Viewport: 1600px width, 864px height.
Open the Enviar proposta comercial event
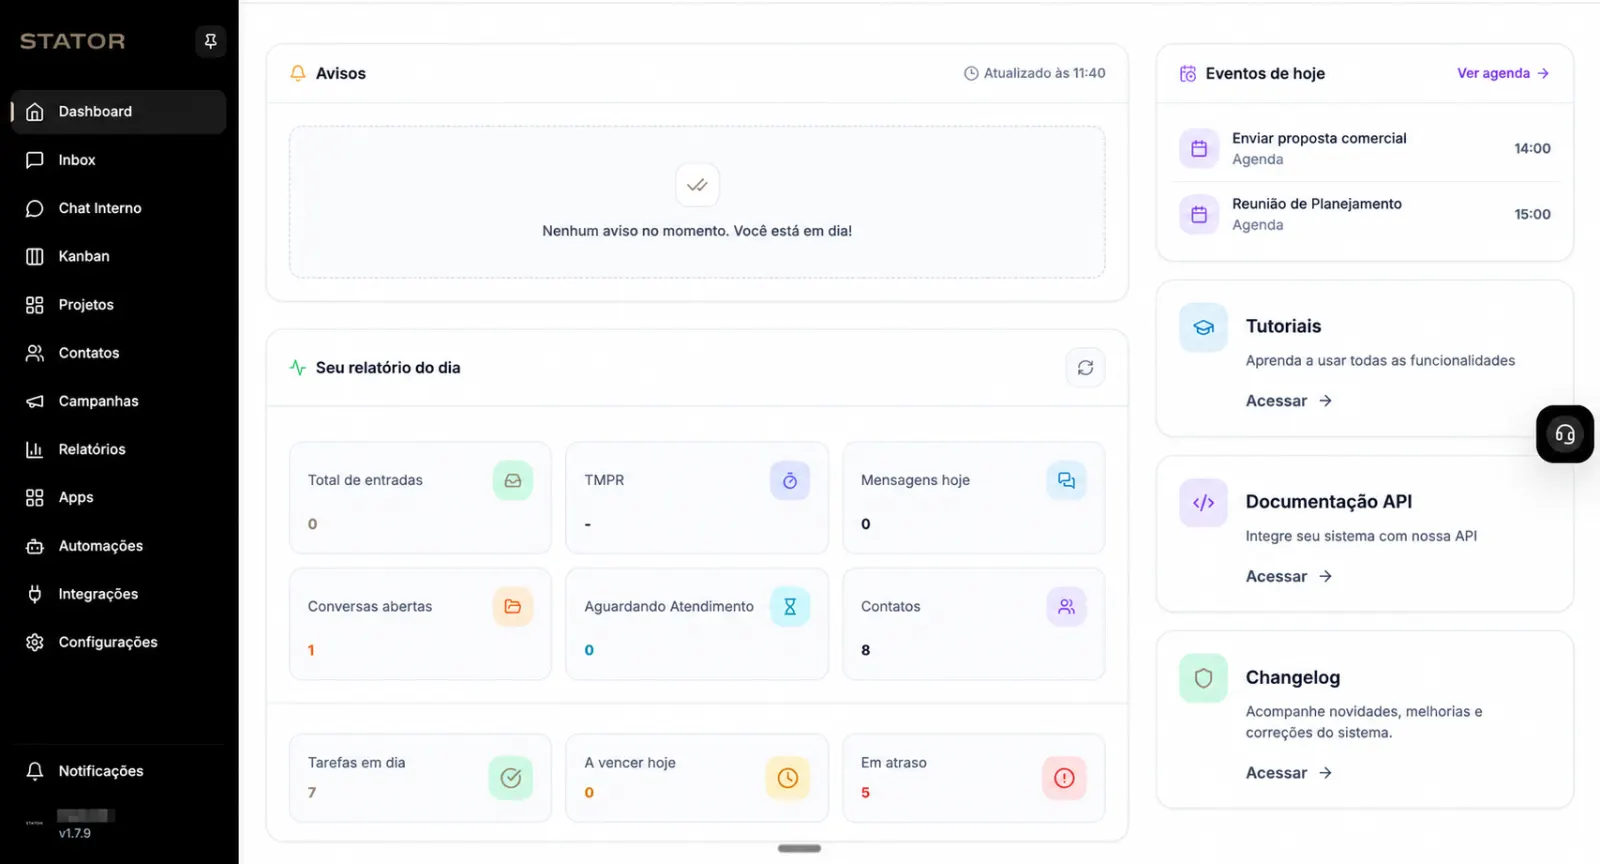click(x=1365, y=149)
